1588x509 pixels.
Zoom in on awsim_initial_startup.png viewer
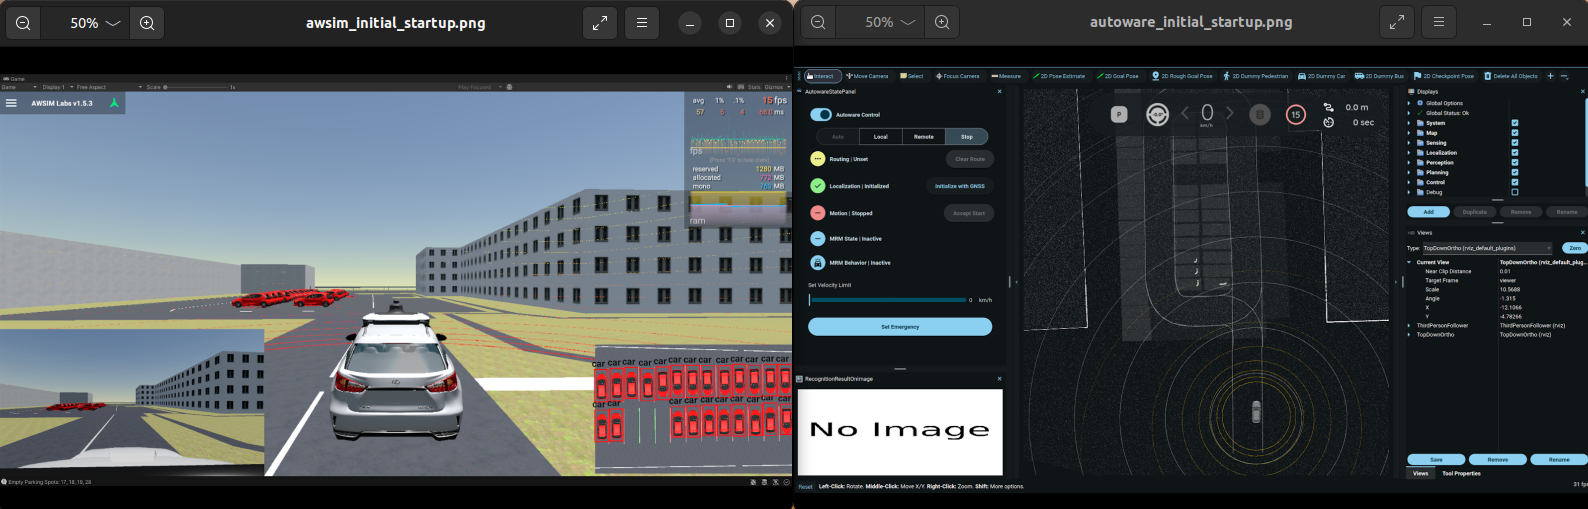[x=147, y=23]
